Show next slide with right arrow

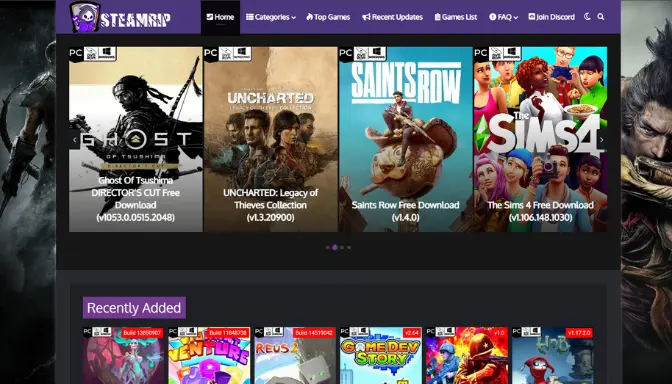click(602, 140)
